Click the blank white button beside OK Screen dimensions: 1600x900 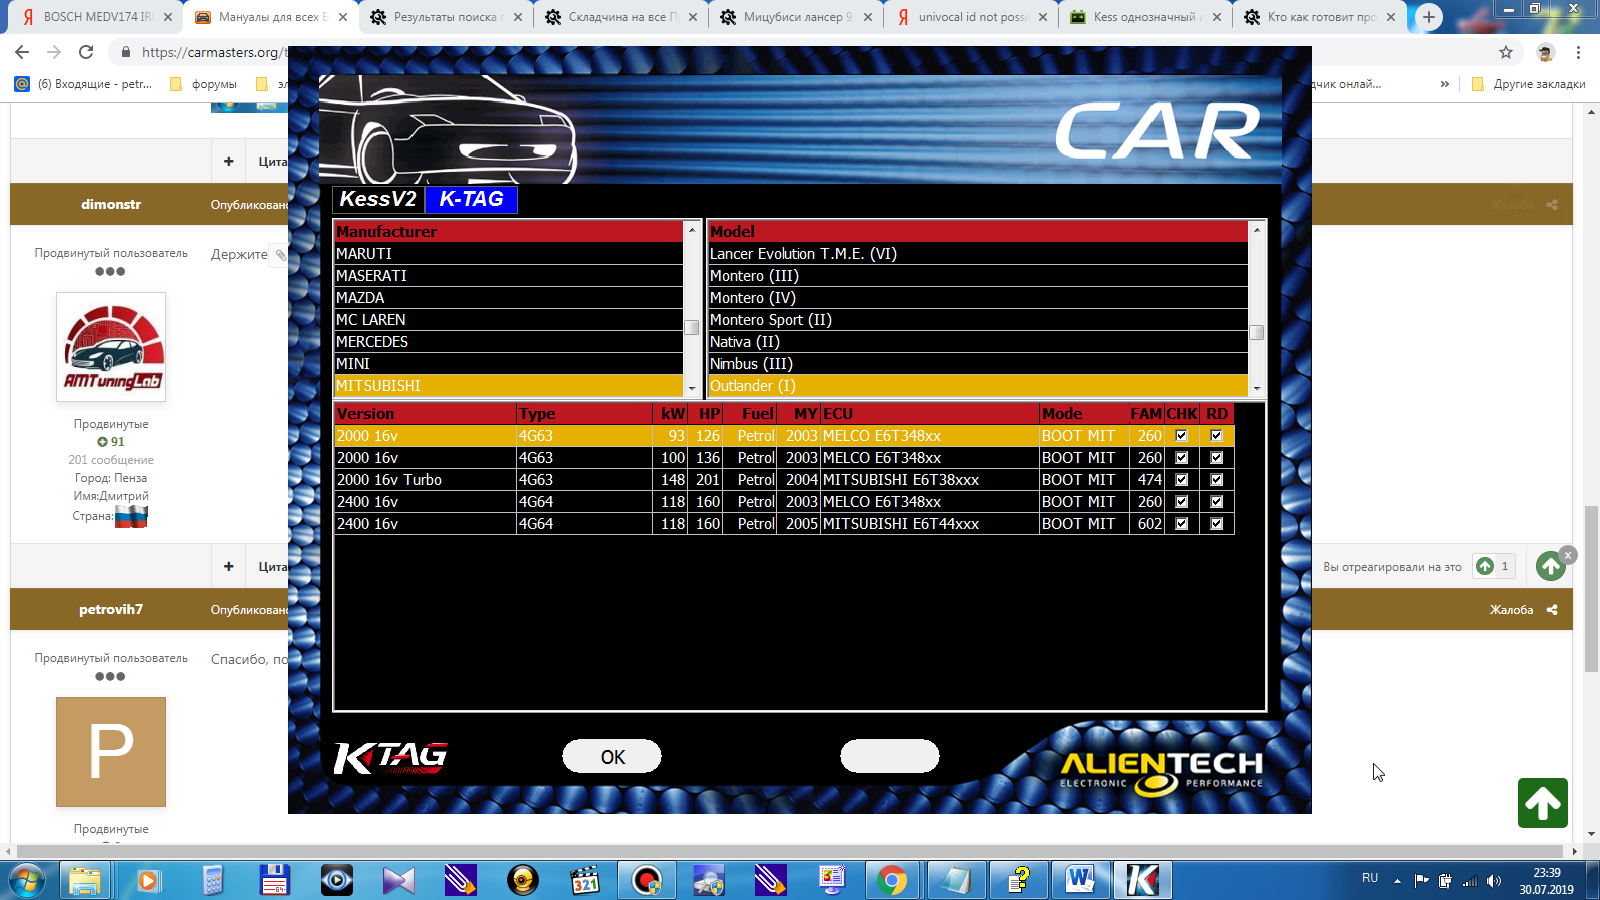890,756
